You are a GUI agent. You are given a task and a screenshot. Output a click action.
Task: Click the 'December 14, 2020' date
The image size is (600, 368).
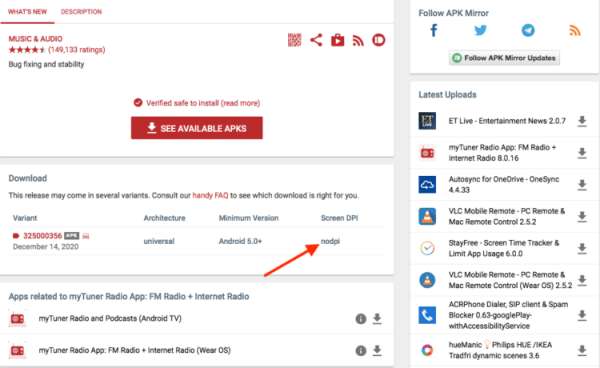(x=46, y=247)
